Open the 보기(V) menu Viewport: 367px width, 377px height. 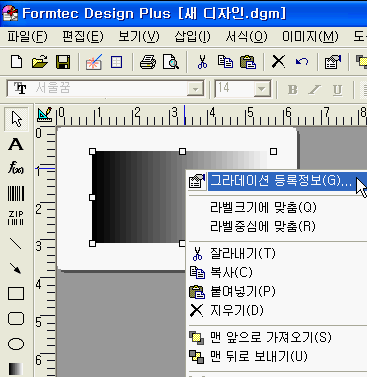tap(139, 37)
